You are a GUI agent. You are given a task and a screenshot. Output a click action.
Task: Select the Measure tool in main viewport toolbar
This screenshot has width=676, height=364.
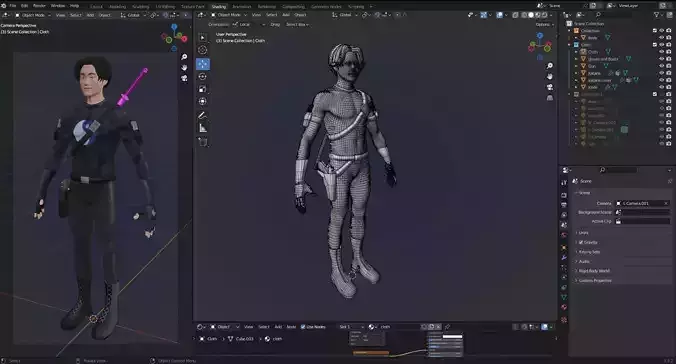(x=203, y=128)
